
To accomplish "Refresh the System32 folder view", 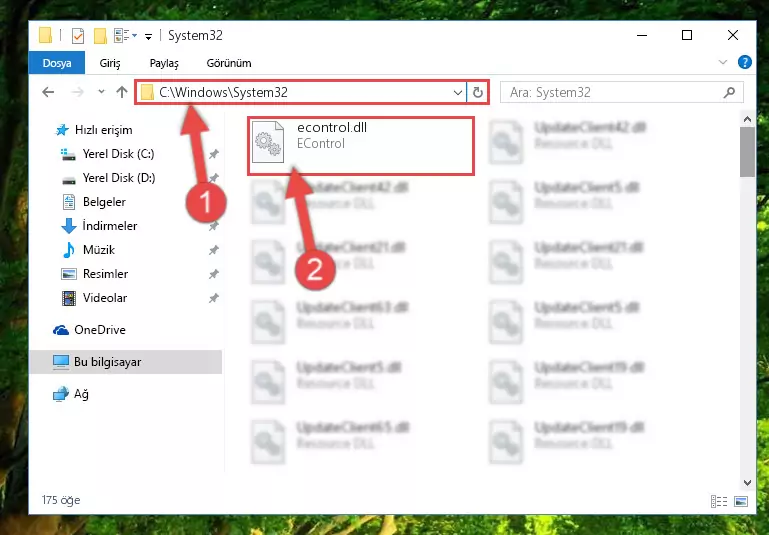I will coord(478,92).
